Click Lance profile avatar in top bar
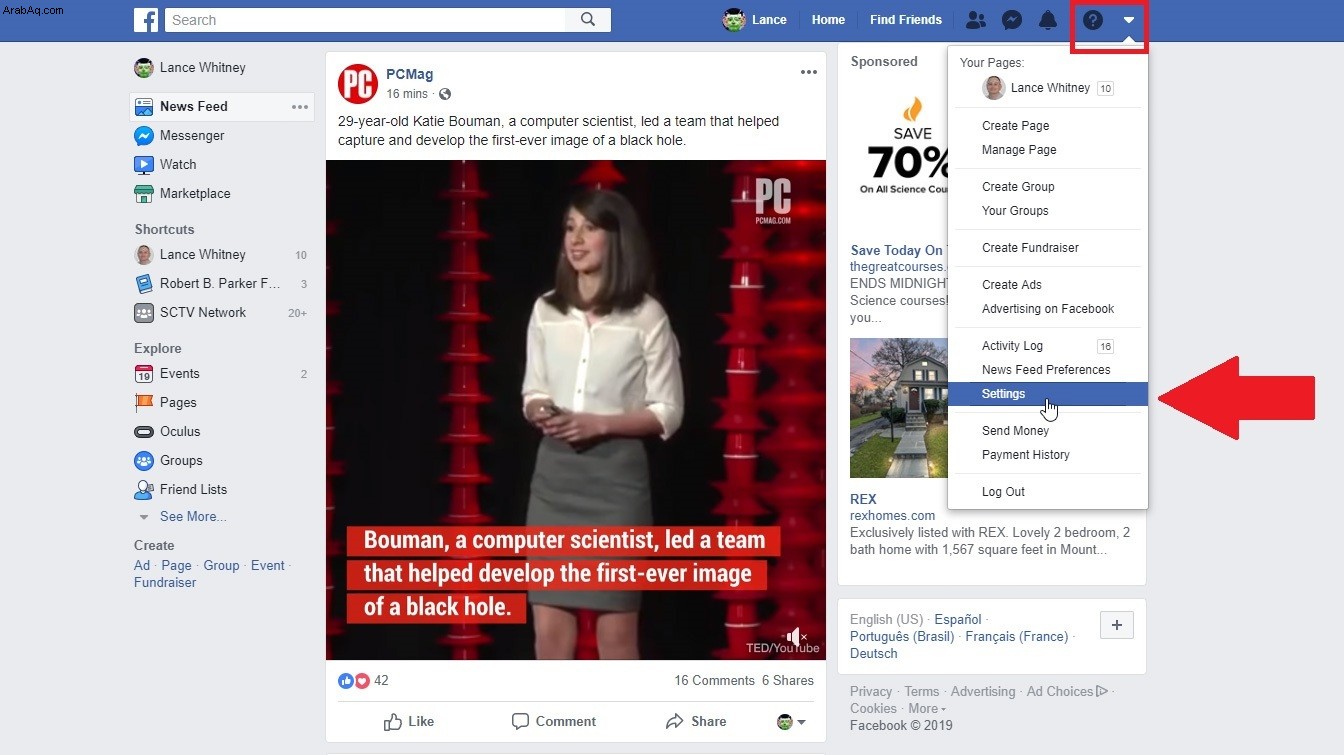Viewport: 1344px width, 755px height. coord(734,20)
